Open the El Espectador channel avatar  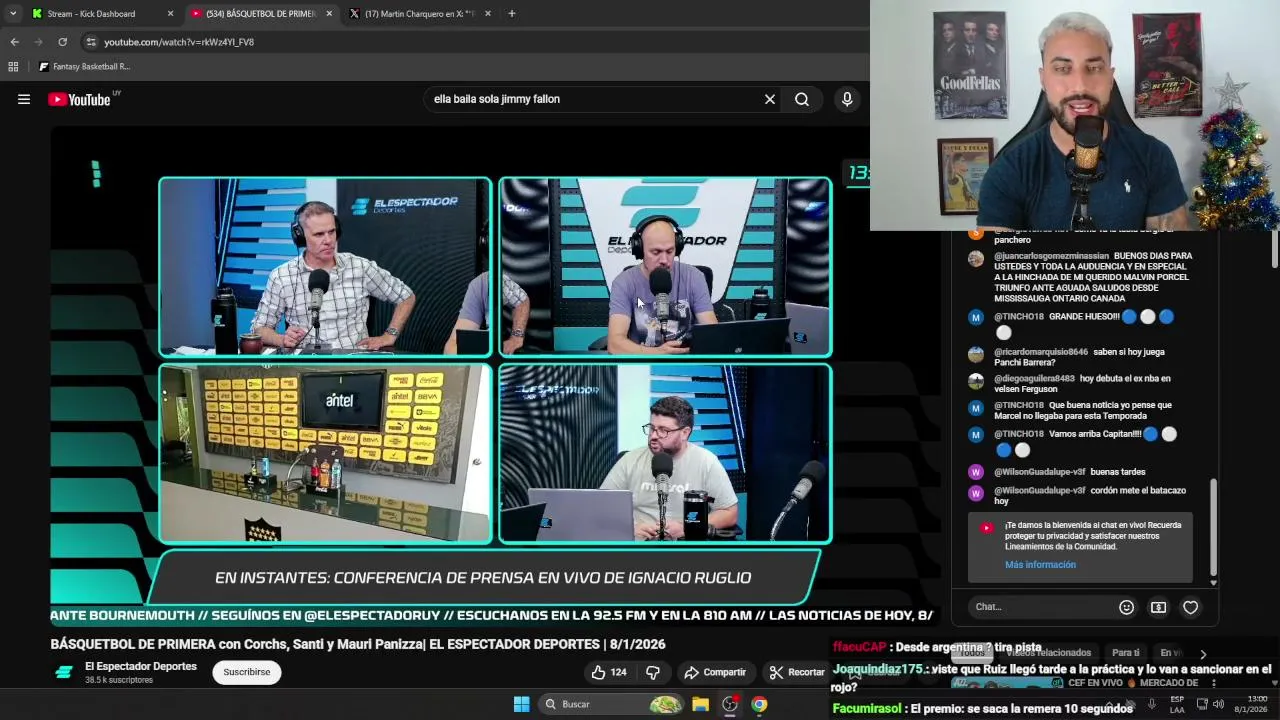point(64,672)
